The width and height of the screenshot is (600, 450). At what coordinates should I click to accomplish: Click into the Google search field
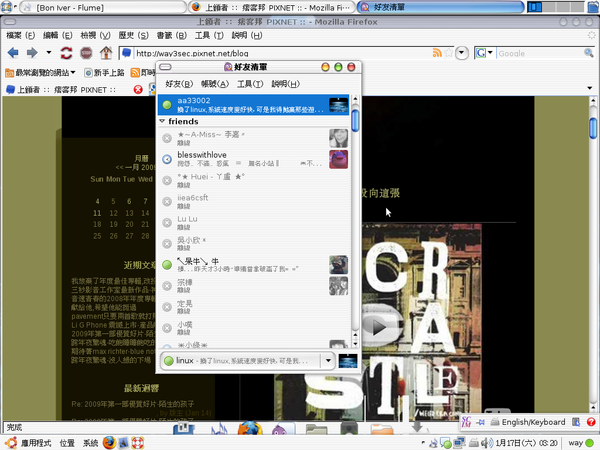pyautogui.click(x=540, y=53)
